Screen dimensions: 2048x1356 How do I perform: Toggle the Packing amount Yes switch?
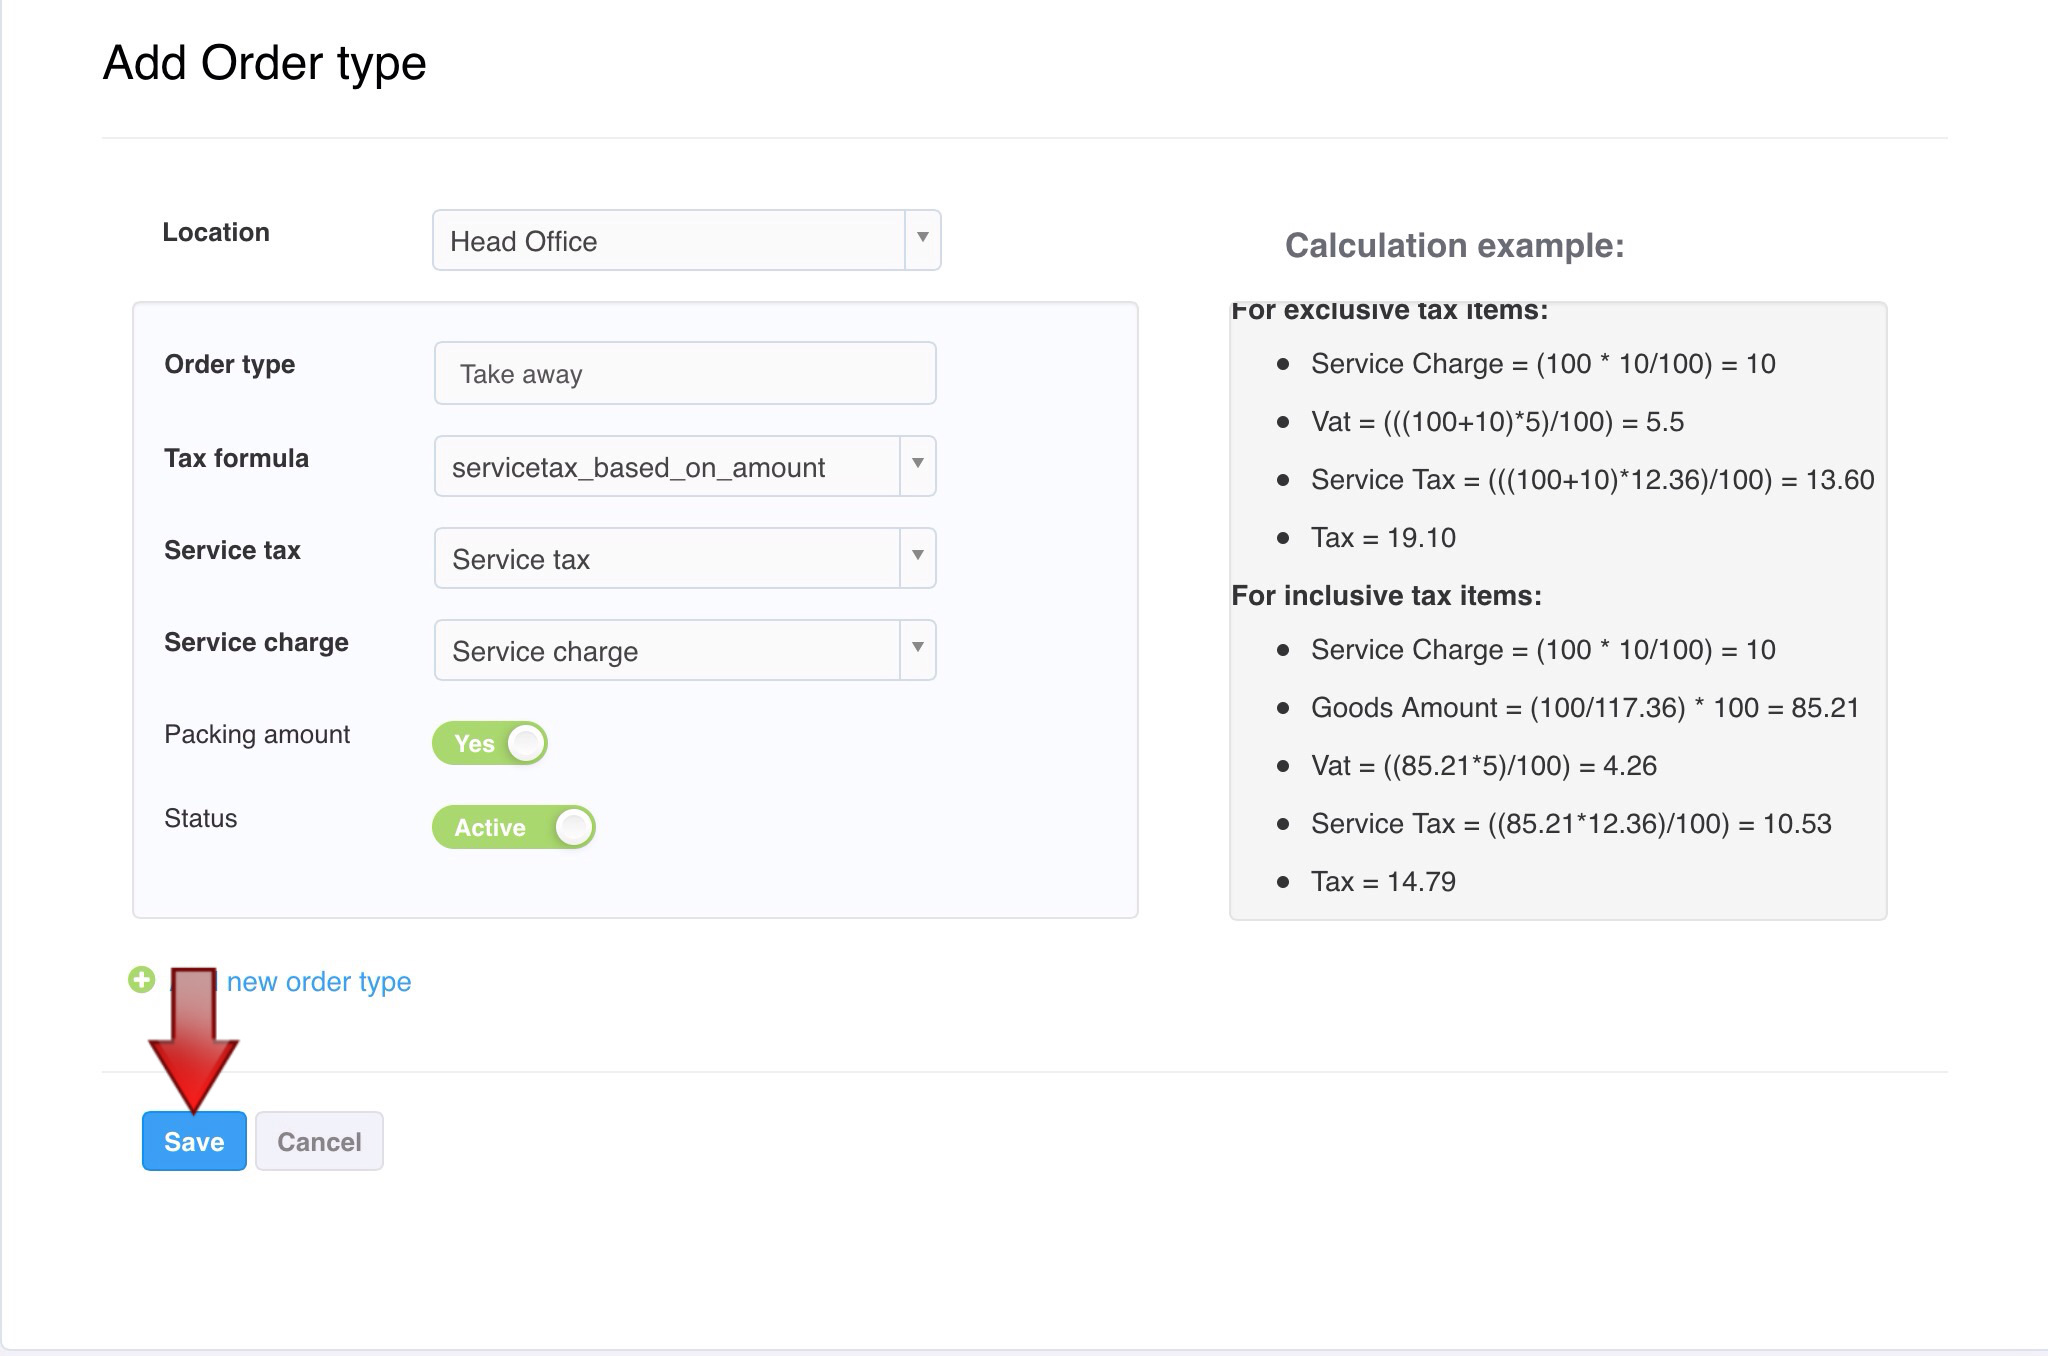490,743
